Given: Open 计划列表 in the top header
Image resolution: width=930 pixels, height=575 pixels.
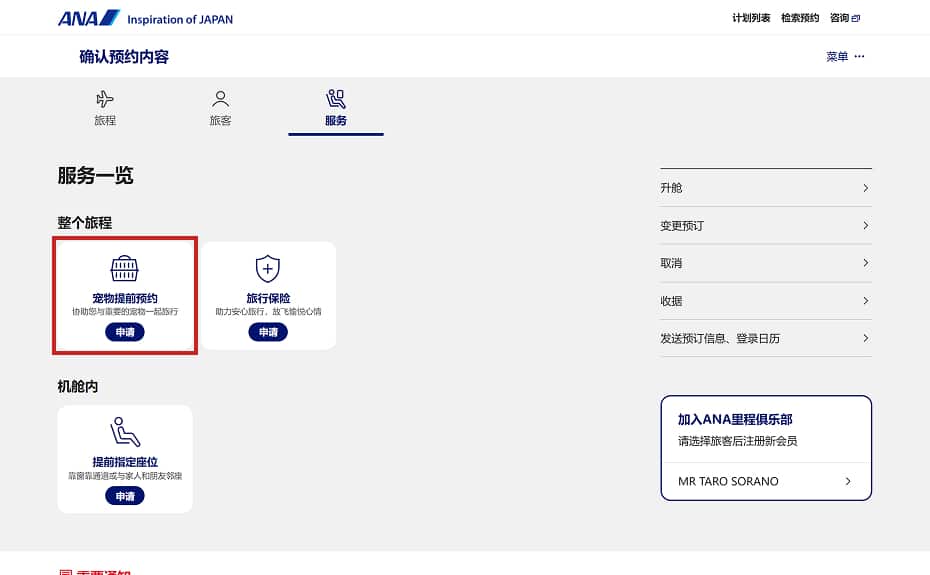Looking at the screenshot, I should tap(751, 18).
